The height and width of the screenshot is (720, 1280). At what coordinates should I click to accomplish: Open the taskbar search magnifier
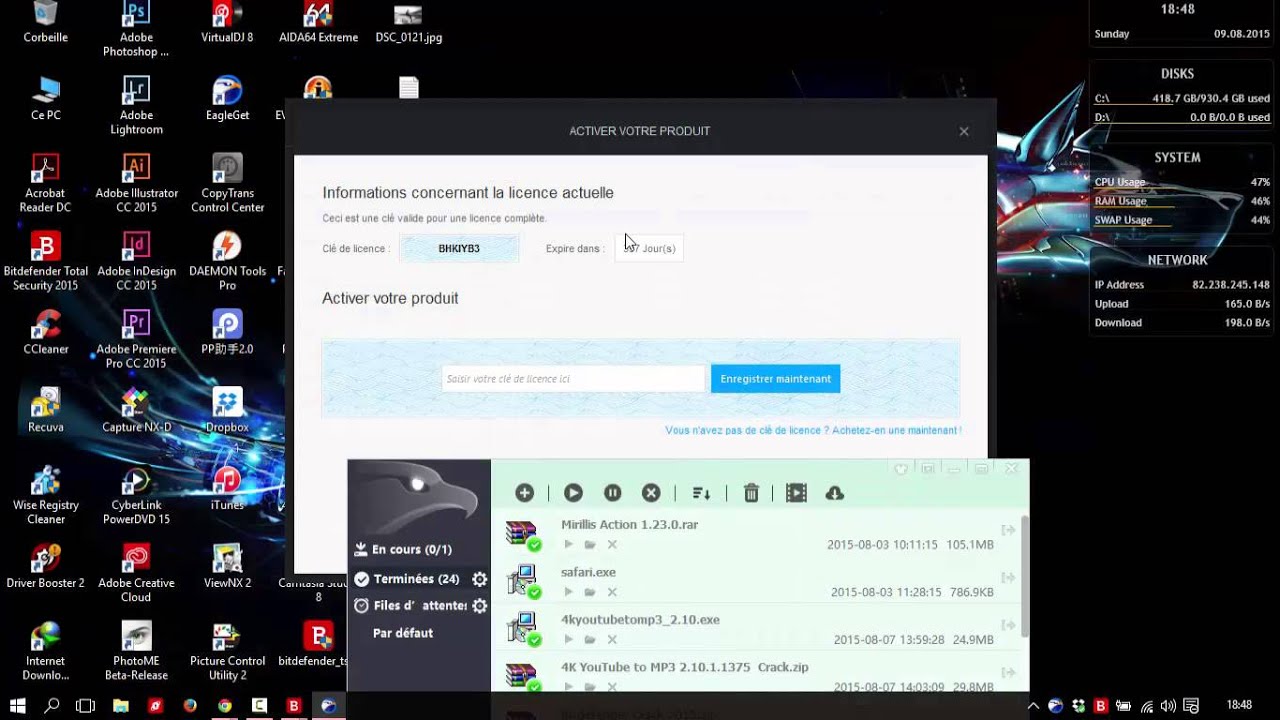(x=52, y=705)
